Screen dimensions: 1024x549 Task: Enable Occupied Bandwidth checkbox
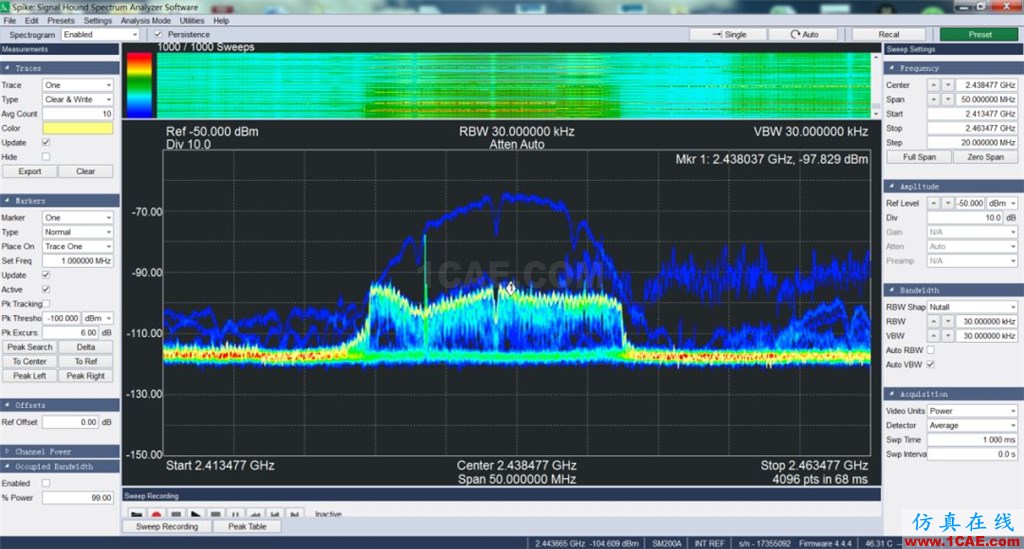pyautogui.click(x=46, y=483)
